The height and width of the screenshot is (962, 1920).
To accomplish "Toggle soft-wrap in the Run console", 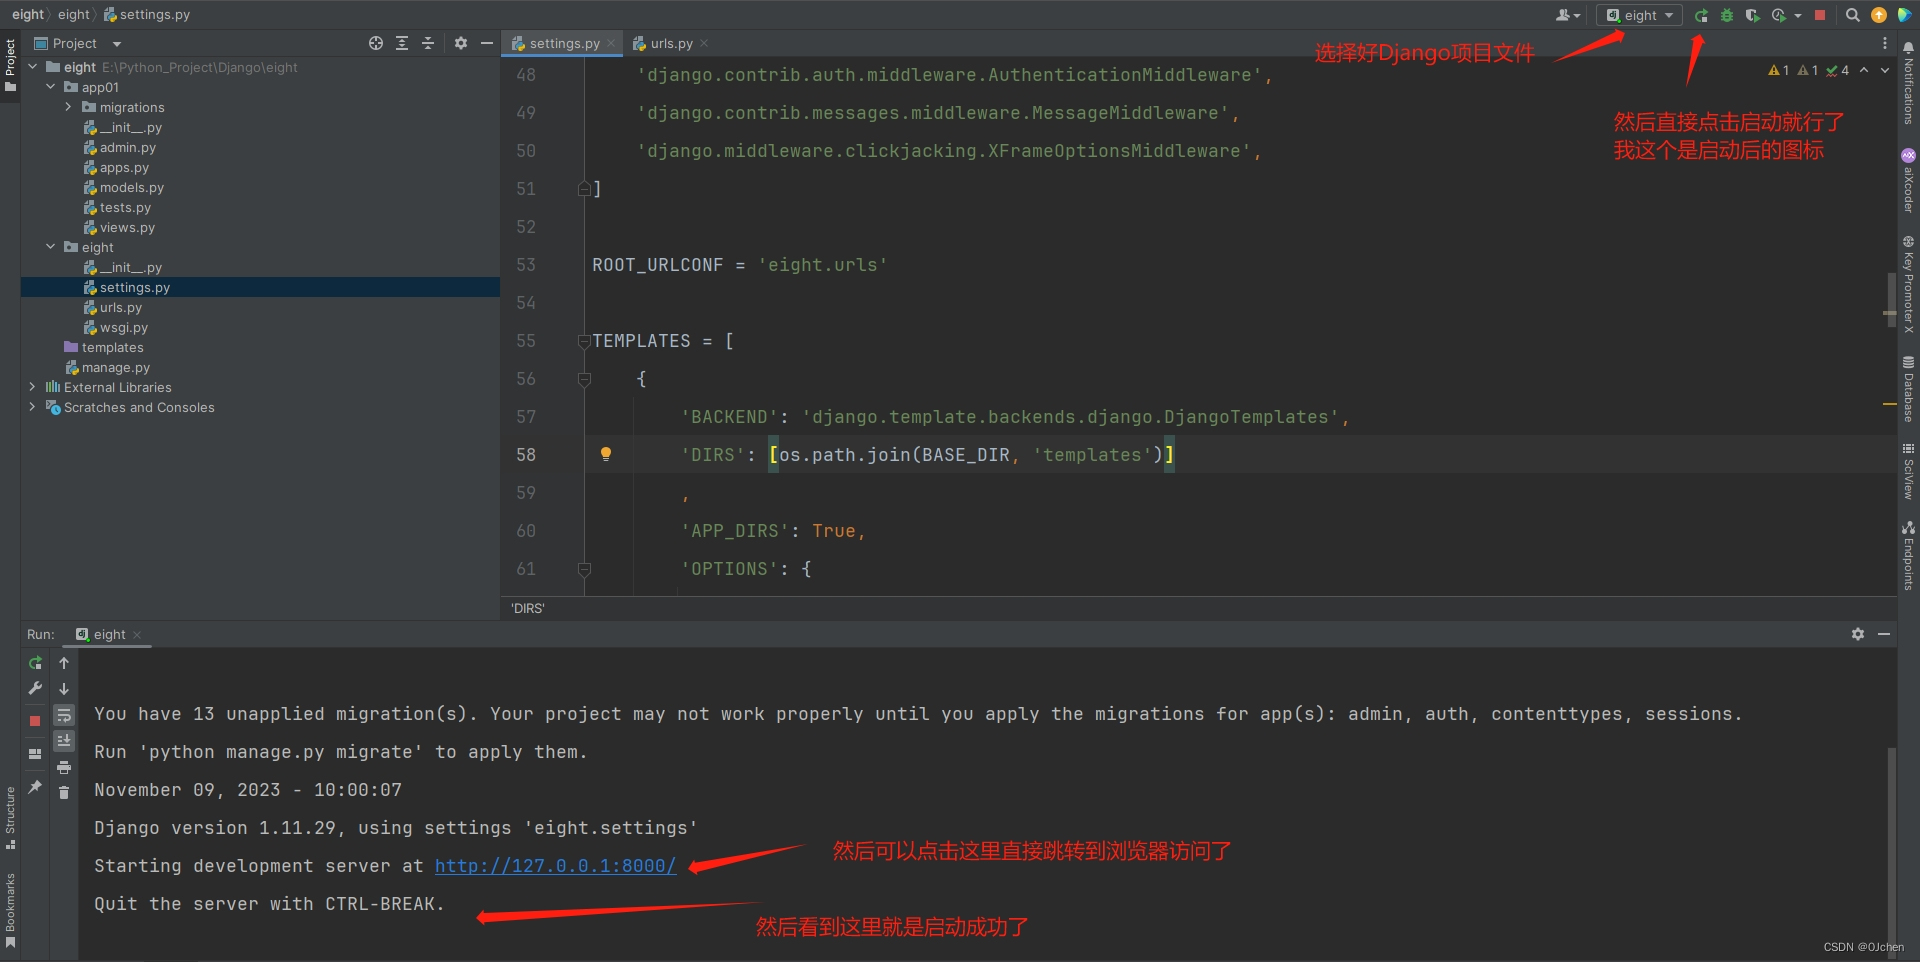I will click(64, 715).
